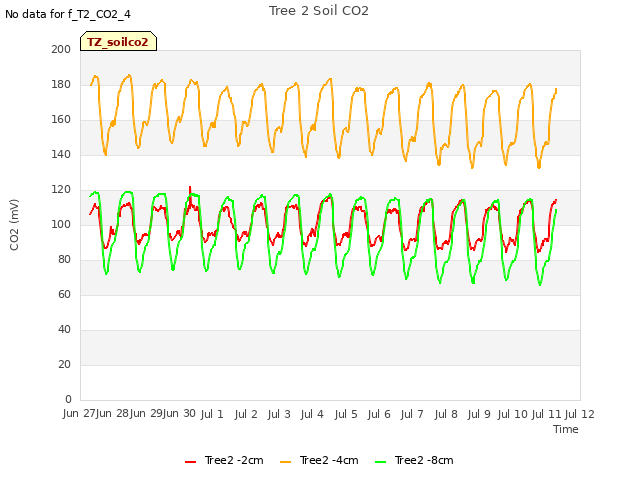Click the 60 y-axis tick label
The width and height of the screenshot is (640, 480).
(64, 294)
